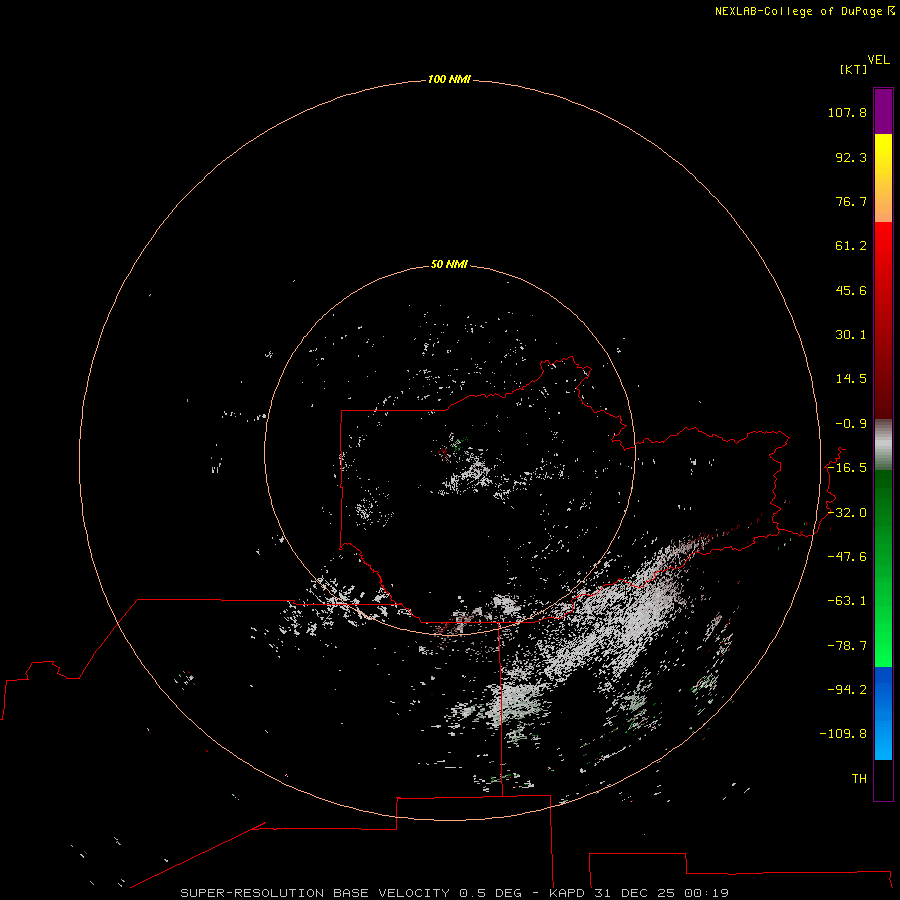This screenshot has width=900, height=900.
Task: Click the [KT] units label
Action: click(x=854, y=69)
